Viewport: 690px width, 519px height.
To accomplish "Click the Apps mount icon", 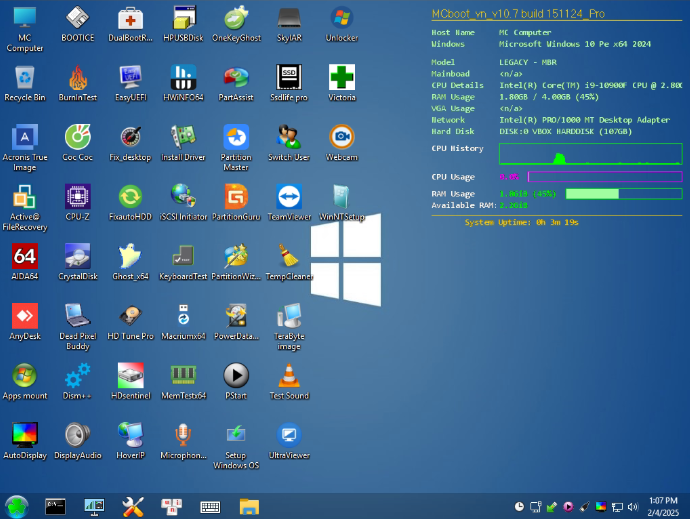I will pyautogui.click(x=25, y=382).
